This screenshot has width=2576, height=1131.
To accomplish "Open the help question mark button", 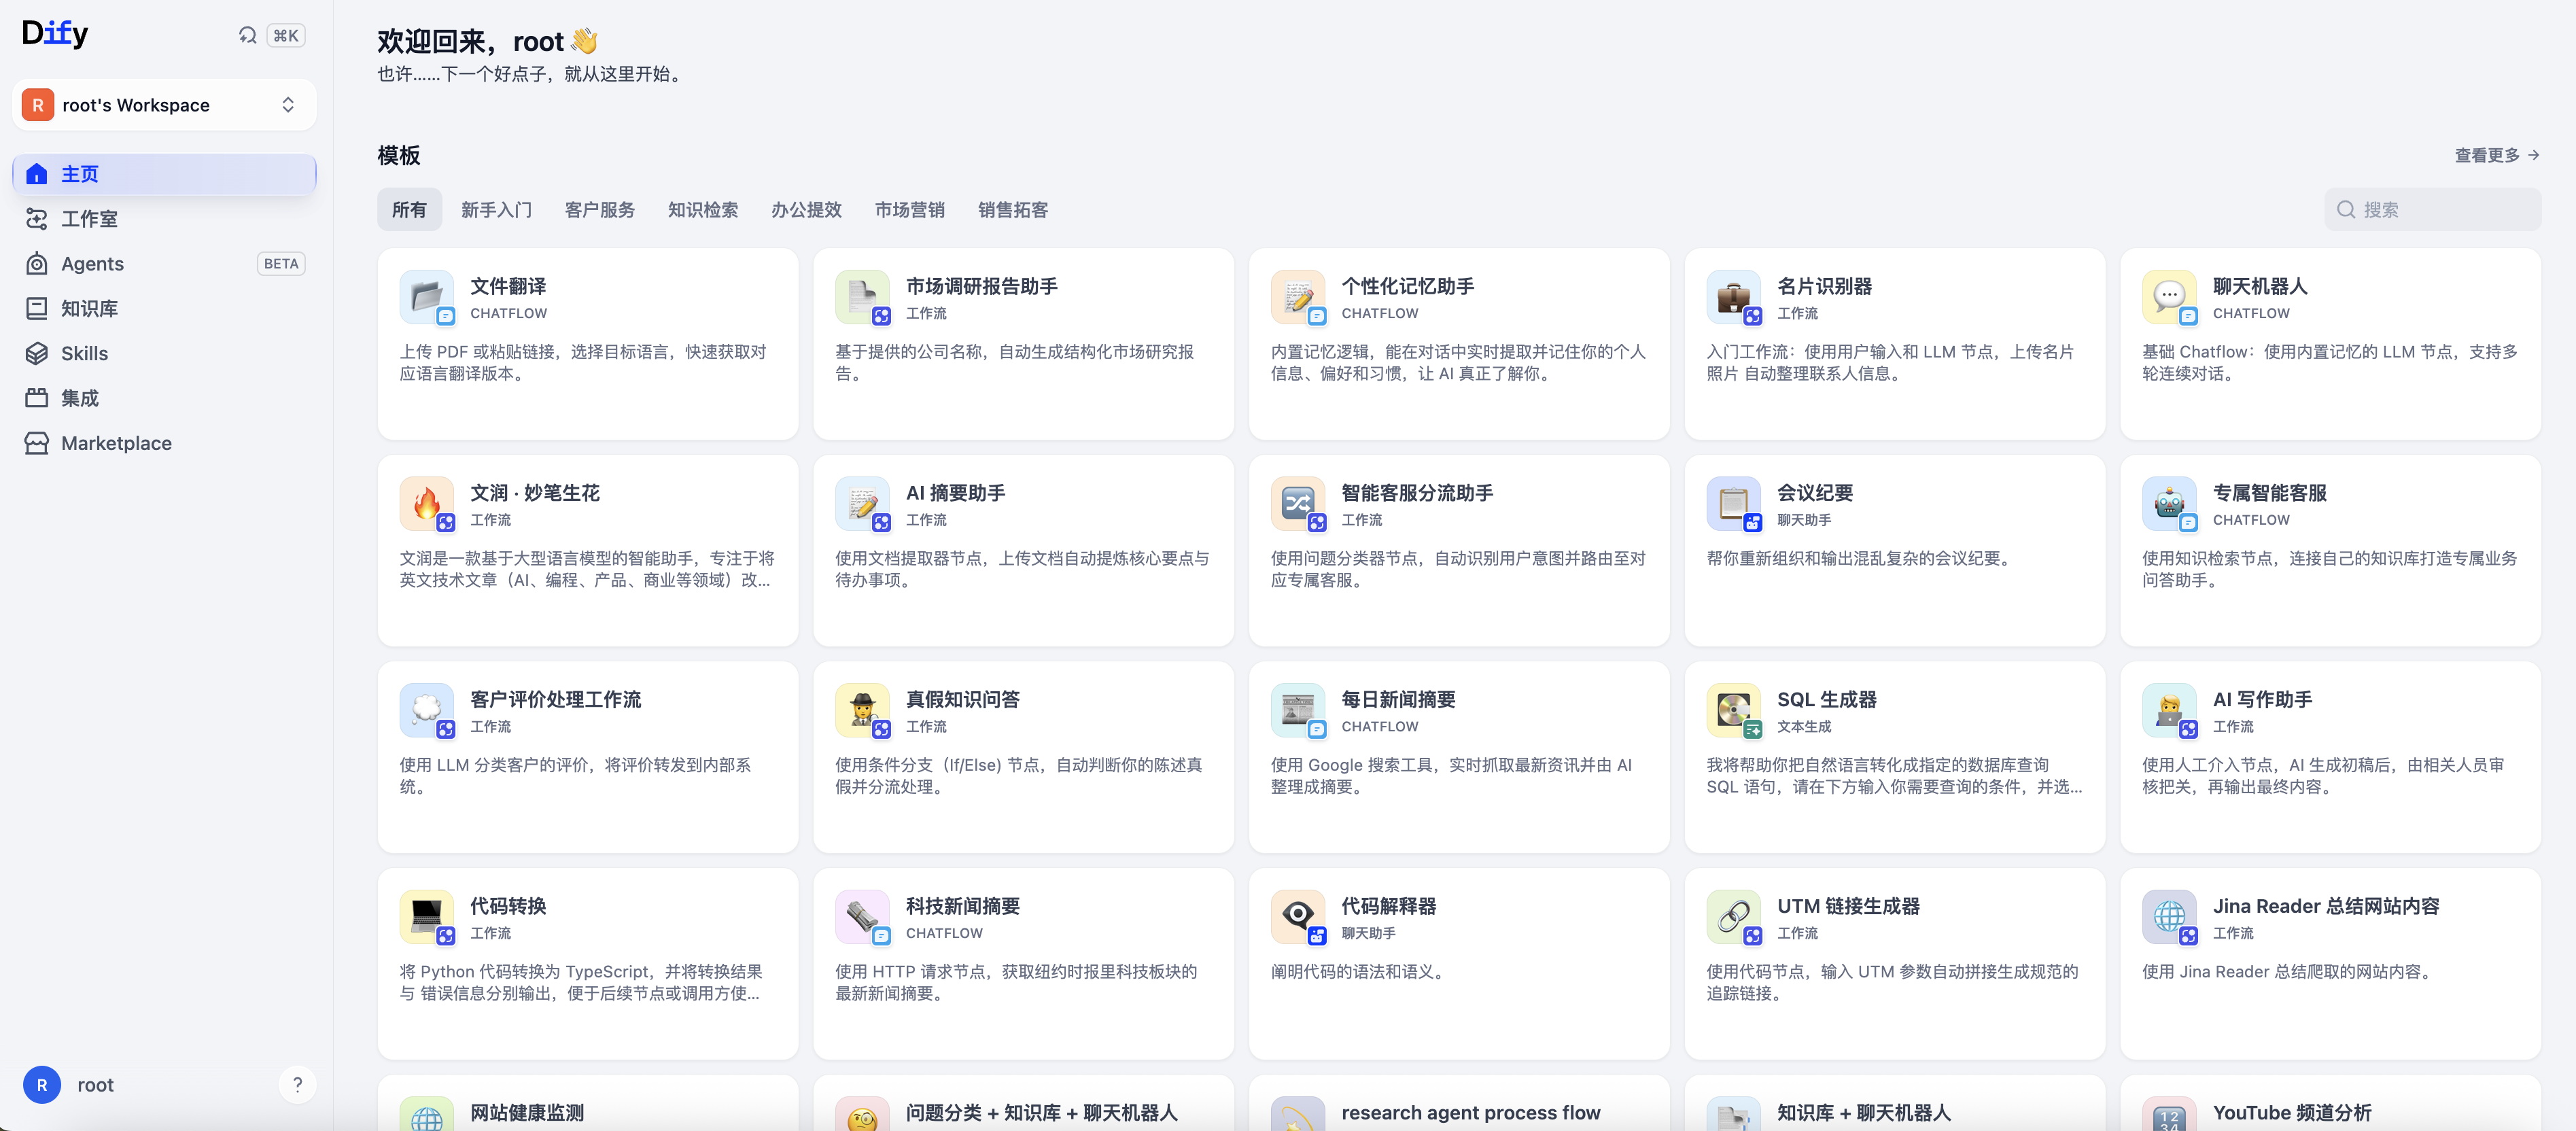I will tap(297, 1085).
